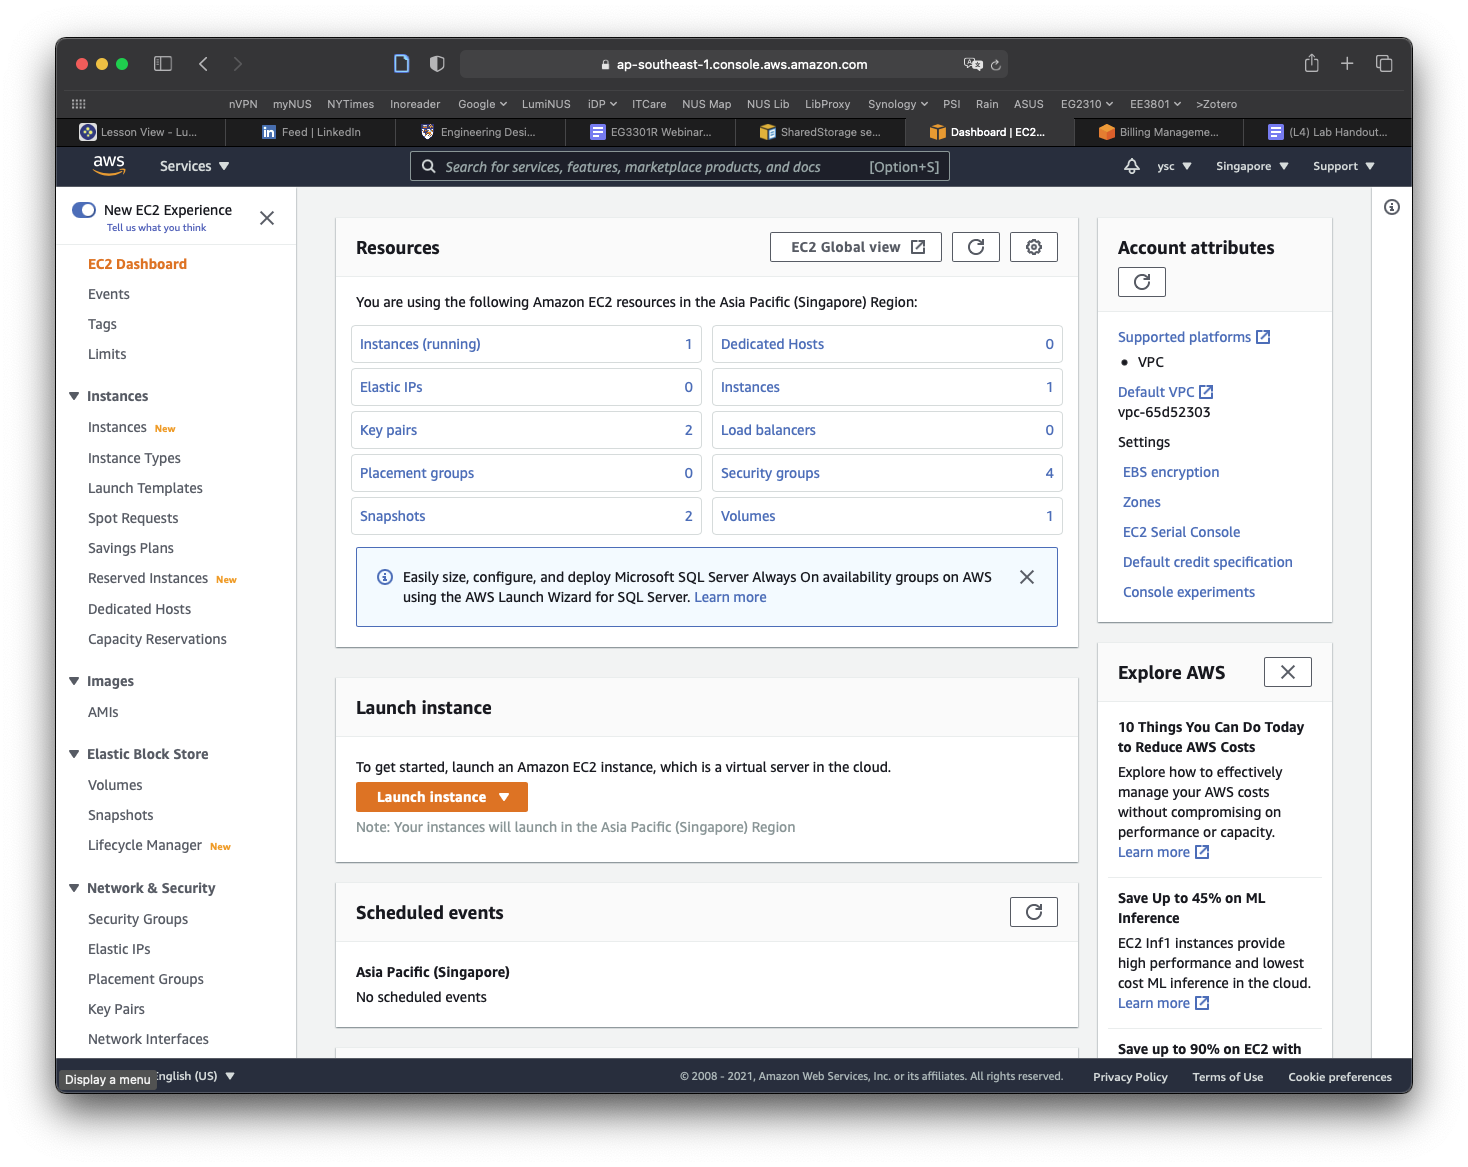The height and width of the screenshot is (1167, 1468).
Task: Open the Singapore region dropdown
Action: pos(1251,166)
